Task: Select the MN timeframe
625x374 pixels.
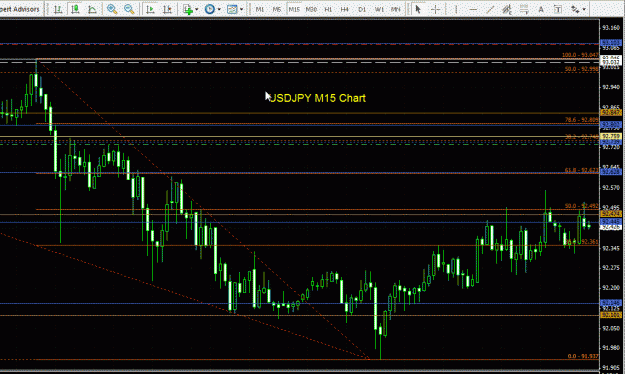Action: pos(395,9)
